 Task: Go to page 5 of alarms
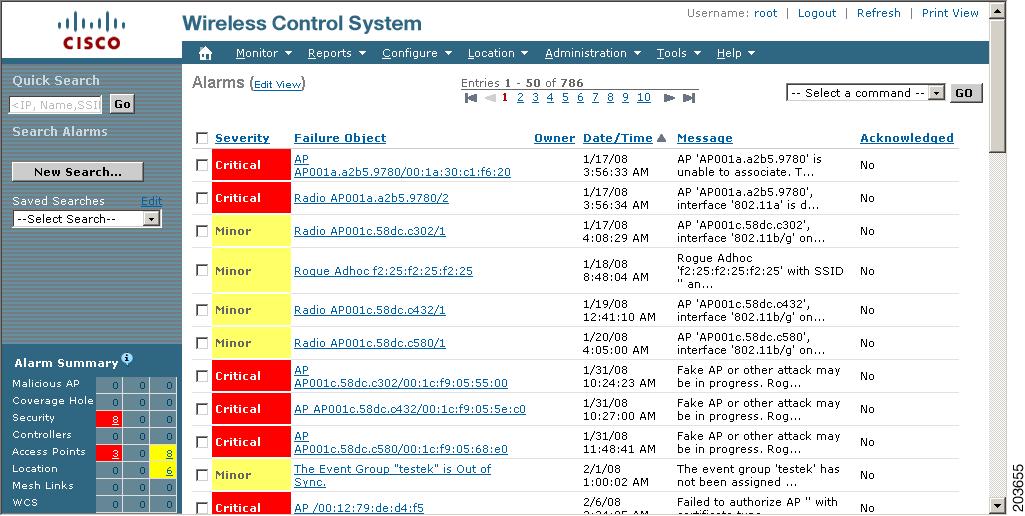click(x=565, y=97)
